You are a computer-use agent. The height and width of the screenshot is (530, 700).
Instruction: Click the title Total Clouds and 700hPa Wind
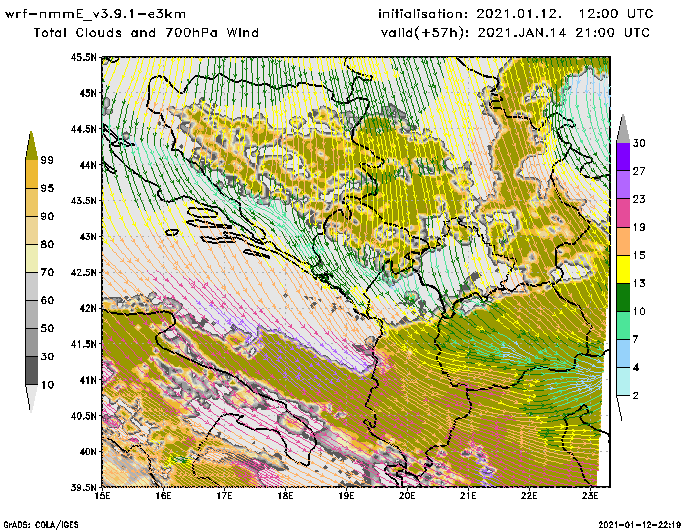click(x=146, y=33)
